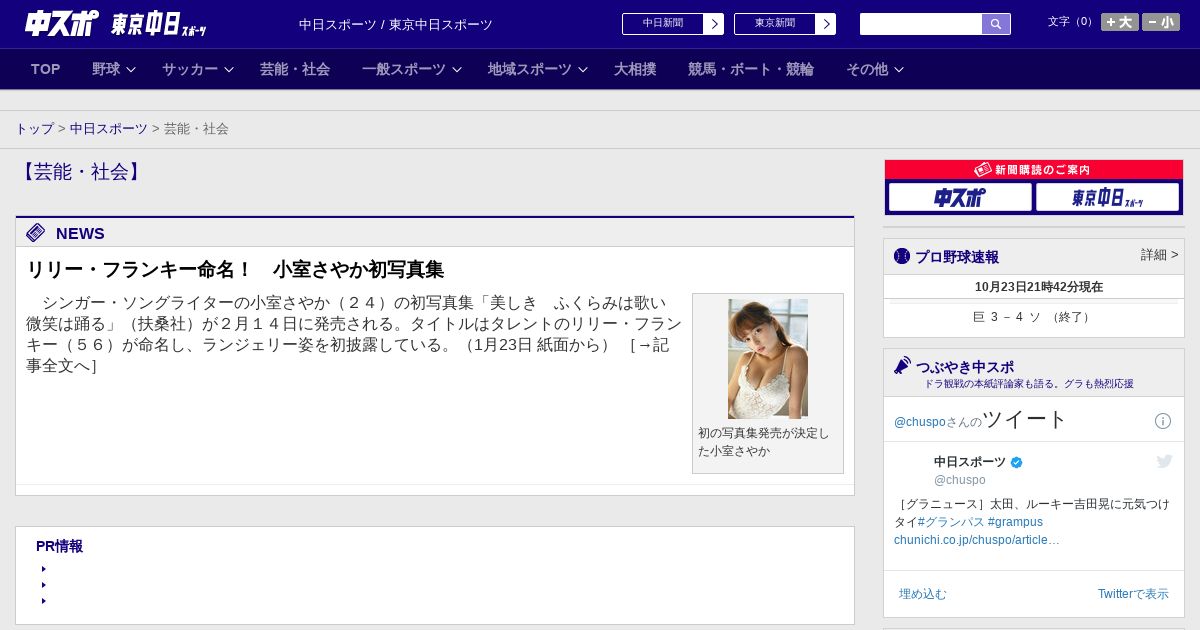
Task: Click the photo caption 初の写真集発売が決定した小室さやか
Action: [764, 442]
